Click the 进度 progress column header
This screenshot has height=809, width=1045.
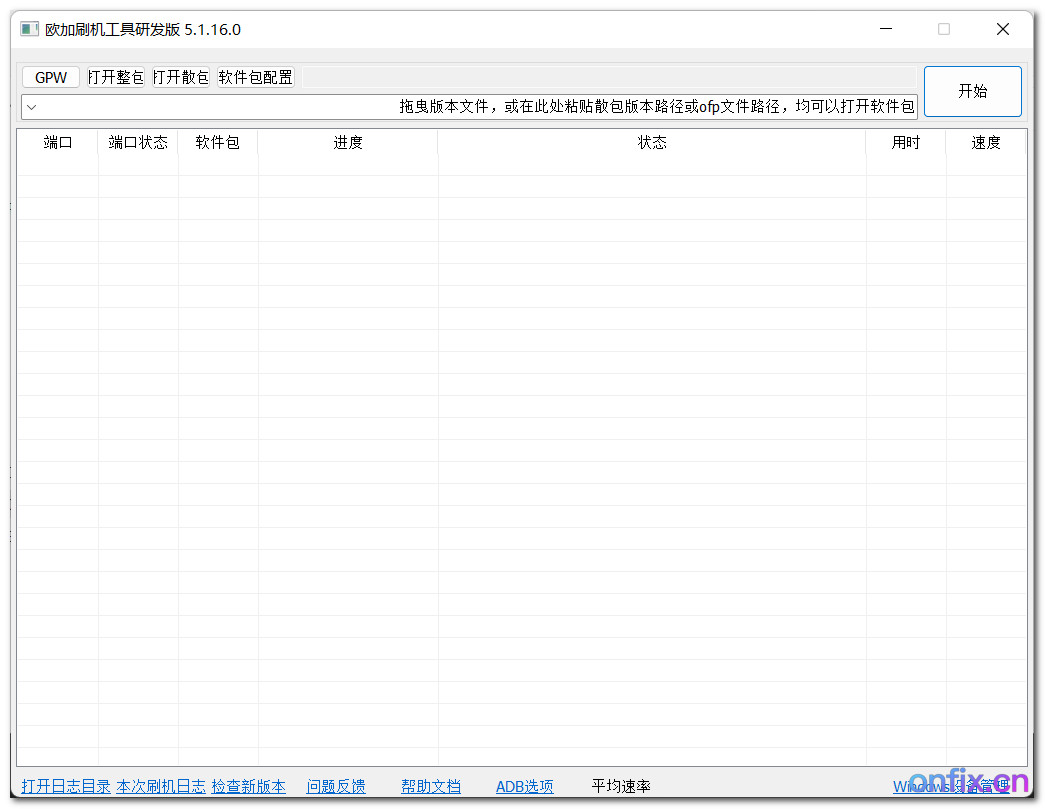pos(347,142)
